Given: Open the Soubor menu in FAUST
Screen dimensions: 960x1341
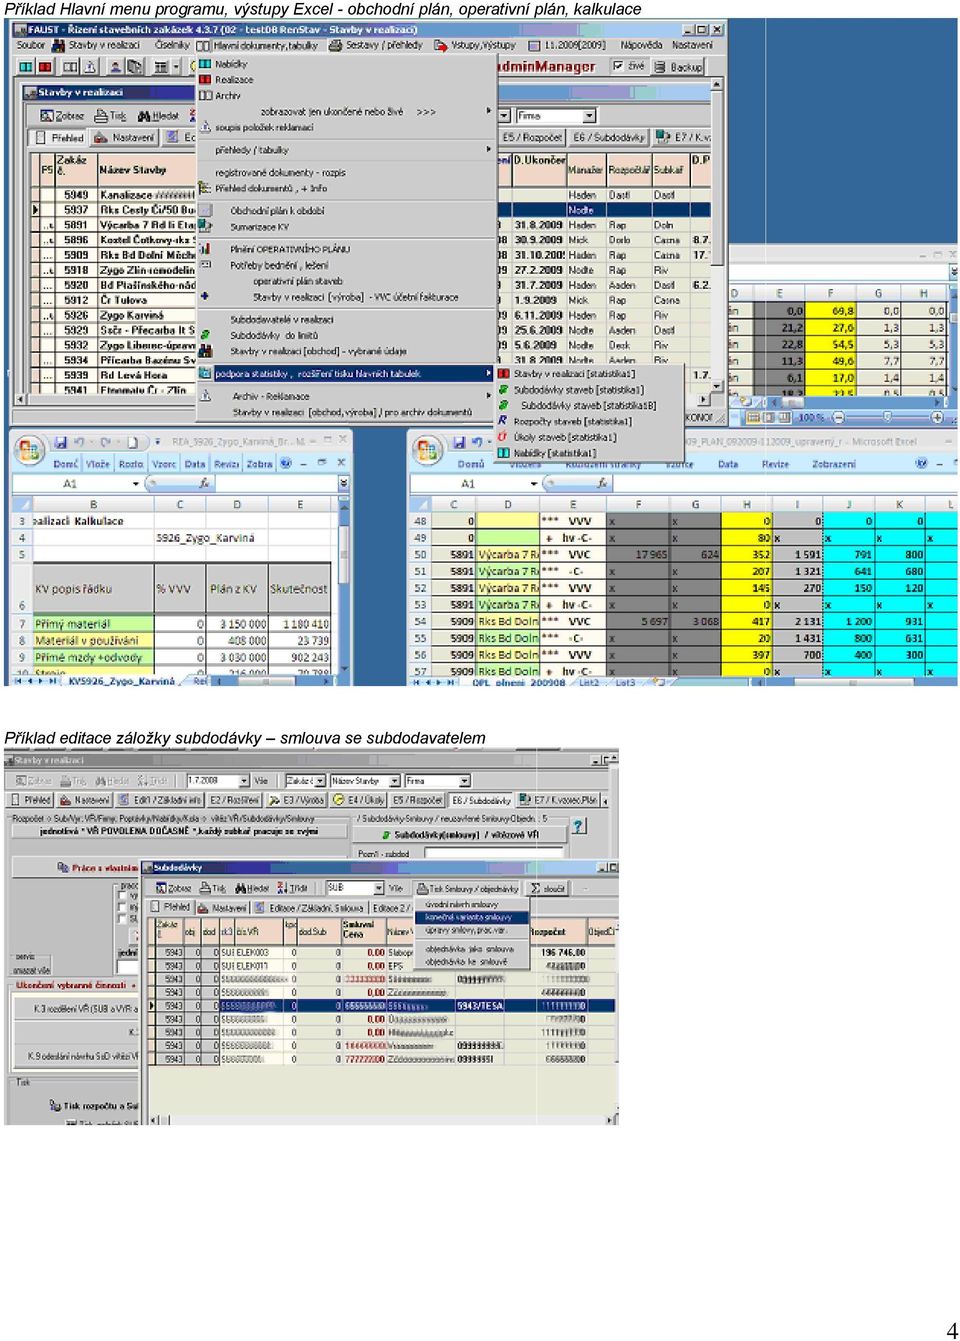Looking at the screenshot, I should pyautogui.click(x=30, y=45).
